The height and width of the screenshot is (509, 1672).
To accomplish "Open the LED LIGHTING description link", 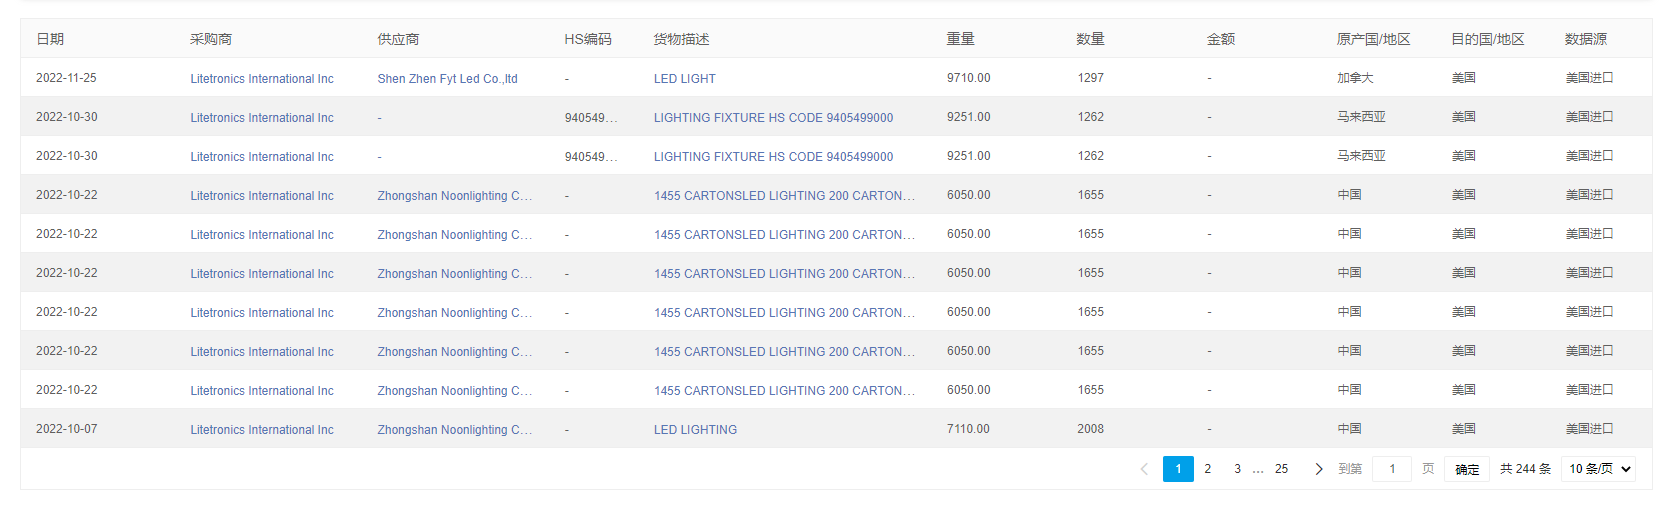I will pos(695,430).
